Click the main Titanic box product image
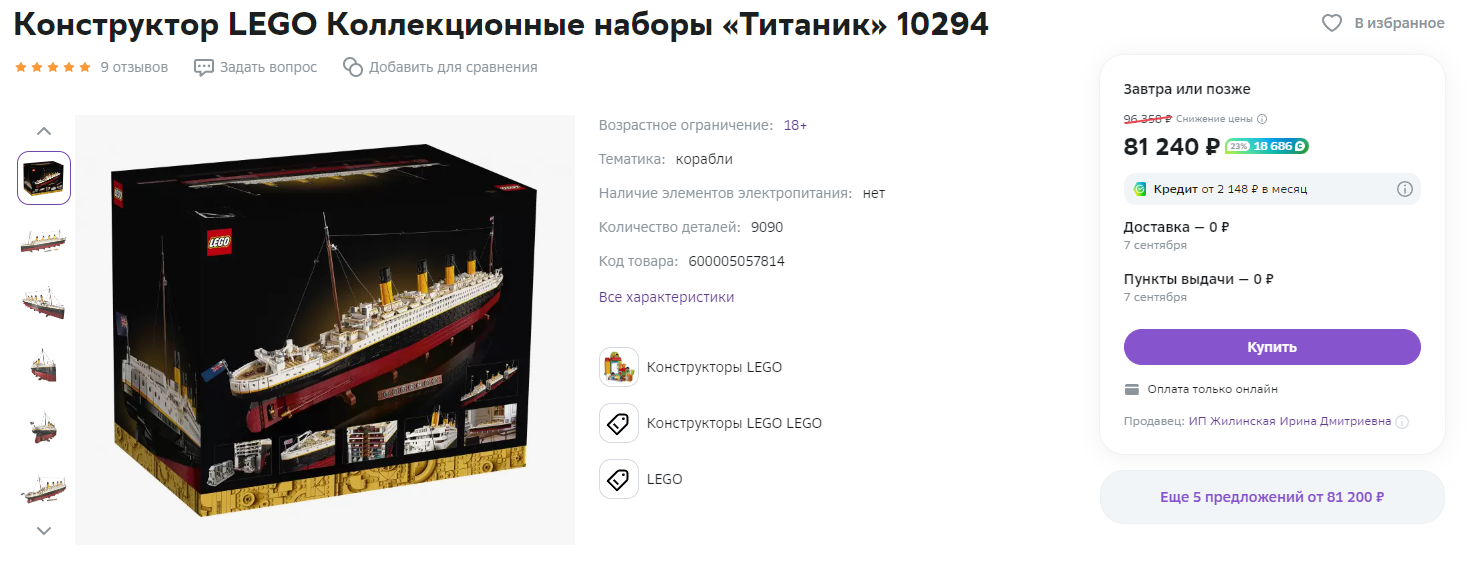 (325, 330)
